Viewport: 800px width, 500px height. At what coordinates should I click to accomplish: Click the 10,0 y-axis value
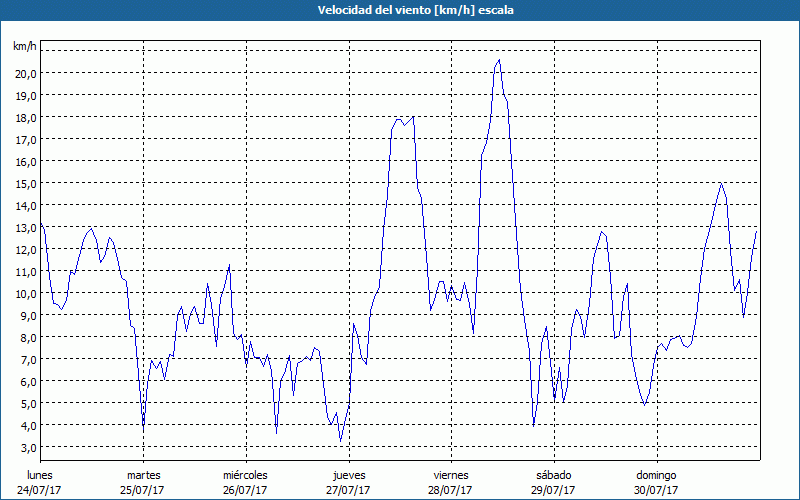coord(24,293)
